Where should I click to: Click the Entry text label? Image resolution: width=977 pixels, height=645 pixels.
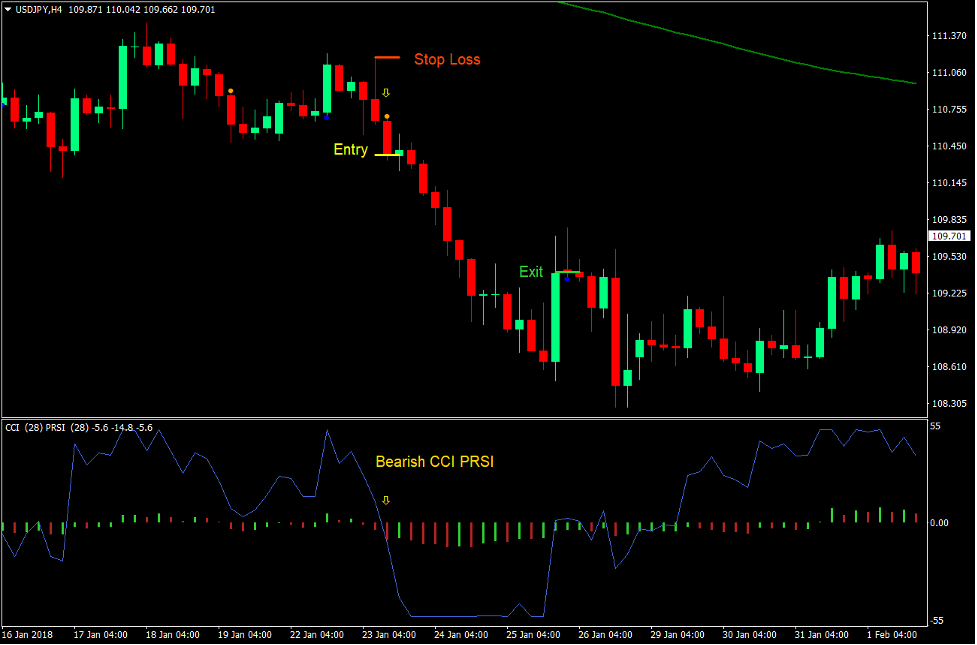tap(351, 150)
